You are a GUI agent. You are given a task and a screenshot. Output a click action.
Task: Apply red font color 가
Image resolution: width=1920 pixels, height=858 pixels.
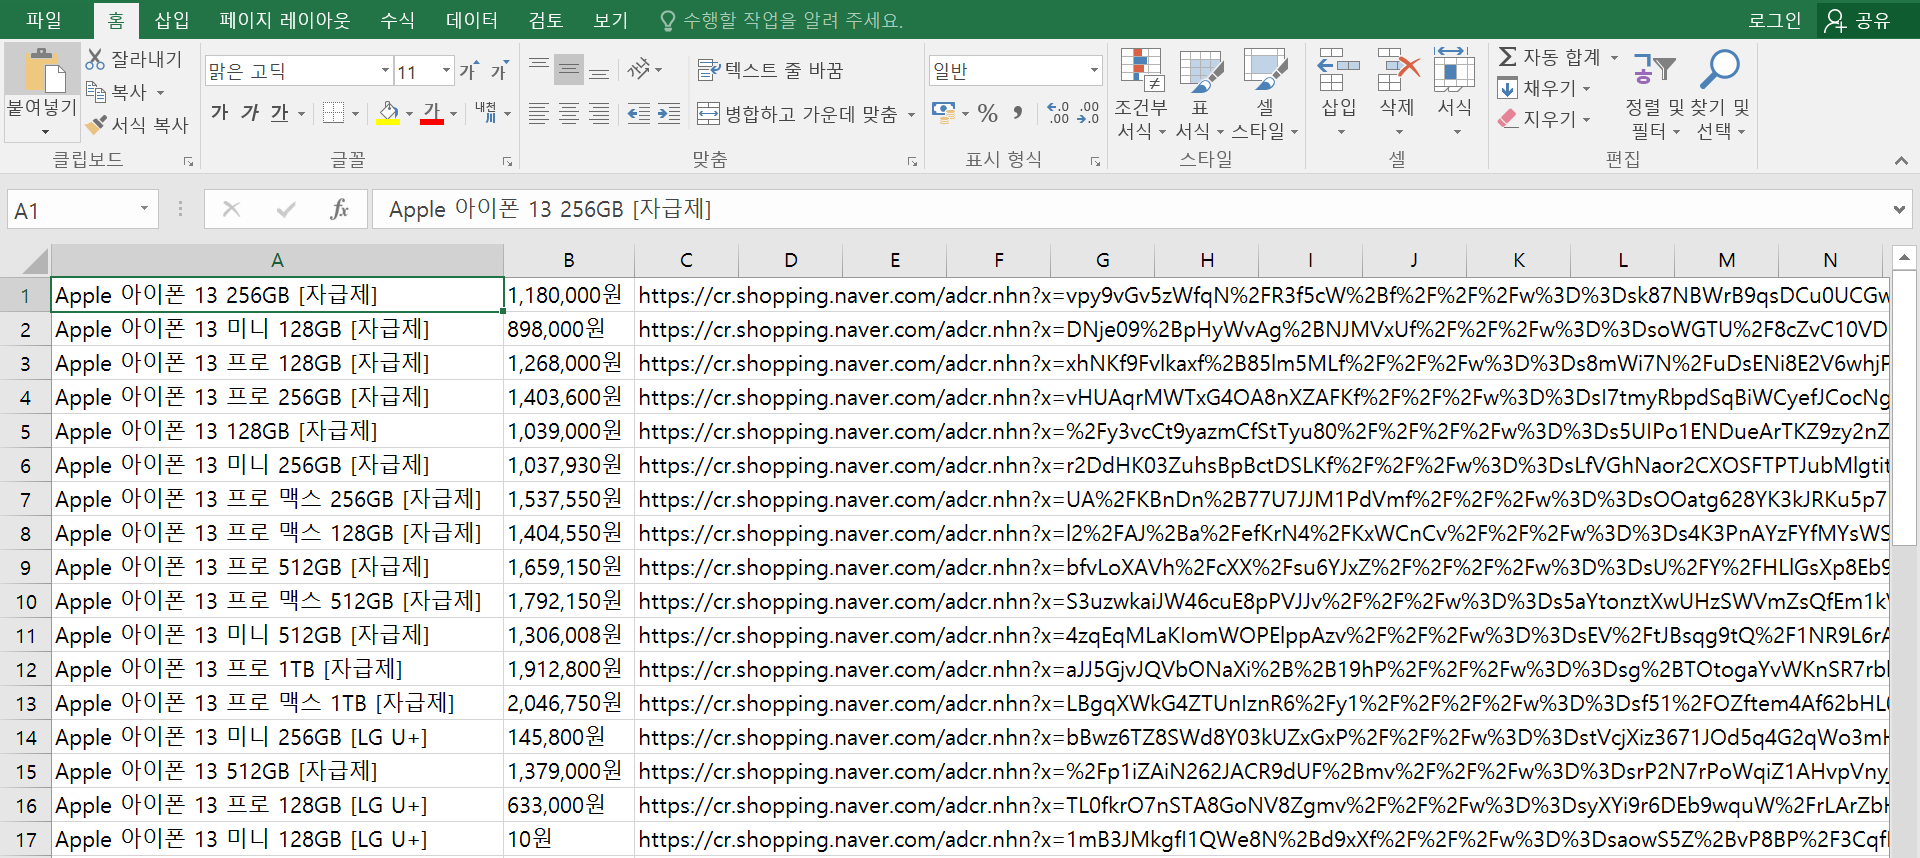tap(432, 113)
